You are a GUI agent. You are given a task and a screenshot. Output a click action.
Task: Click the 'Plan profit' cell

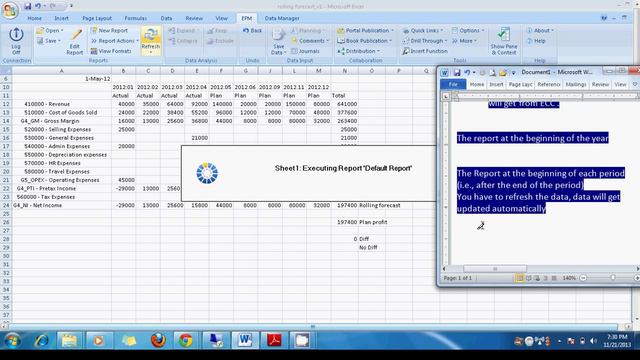coord(373,222)
